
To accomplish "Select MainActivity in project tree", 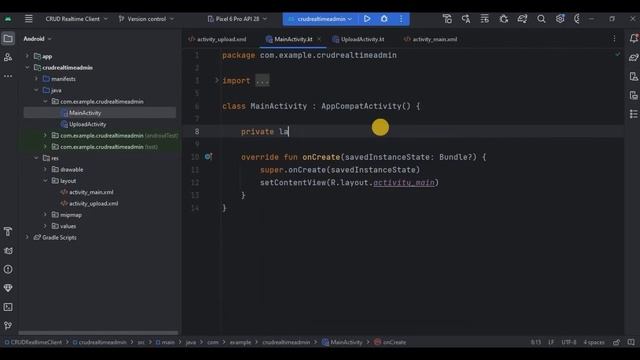I will [x=100, y=113].
